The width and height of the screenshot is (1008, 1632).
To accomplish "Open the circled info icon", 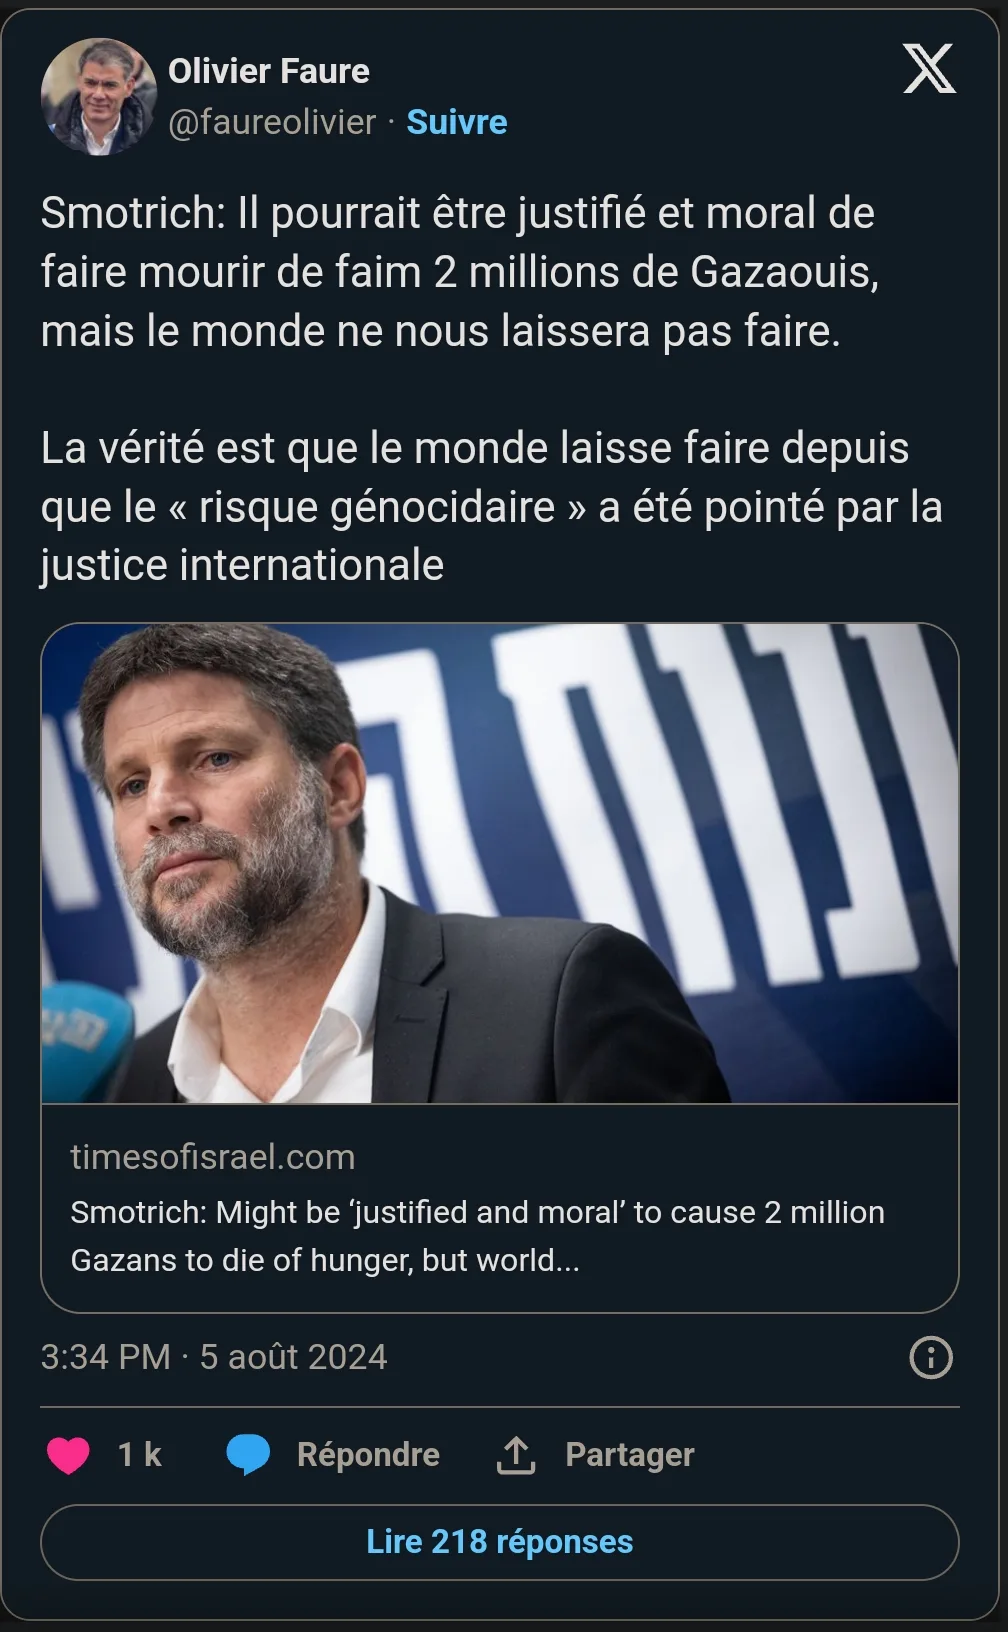I will point(930,1358).
